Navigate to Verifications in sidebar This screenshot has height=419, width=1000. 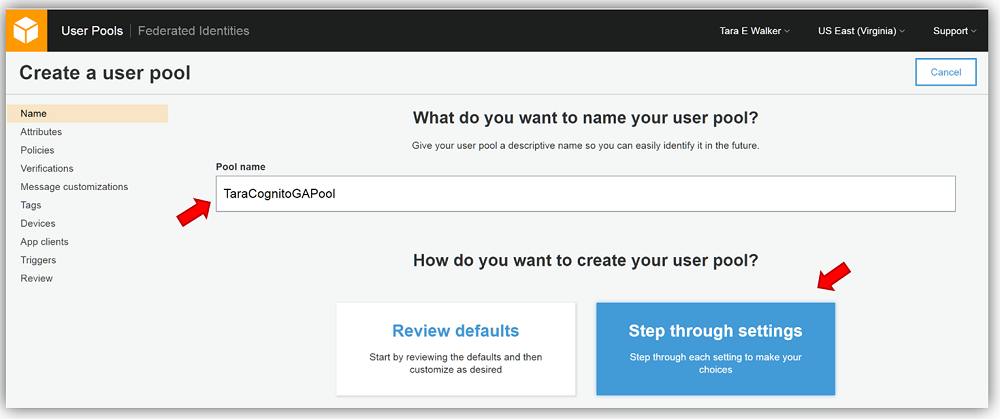point(47,169)
